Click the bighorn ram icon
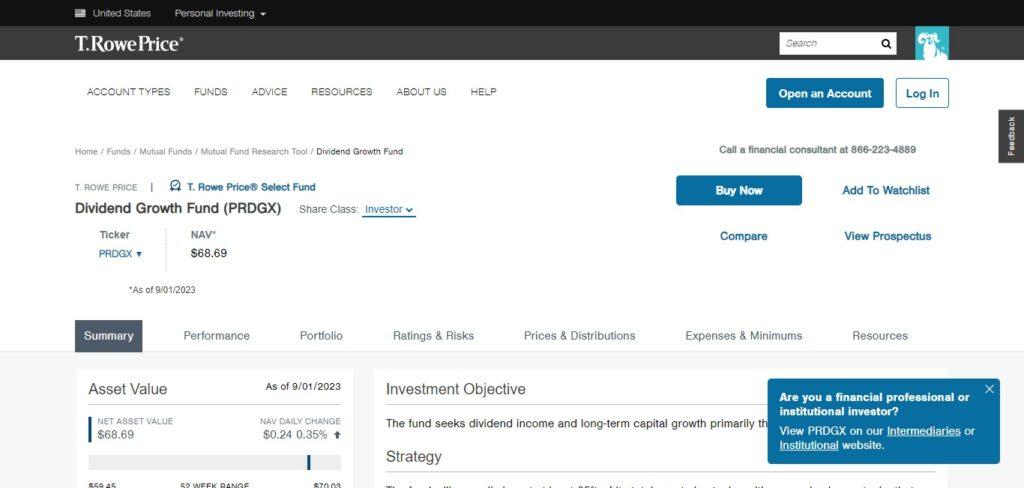Screen dimensions: 1024x488 [x=931, y=43]
